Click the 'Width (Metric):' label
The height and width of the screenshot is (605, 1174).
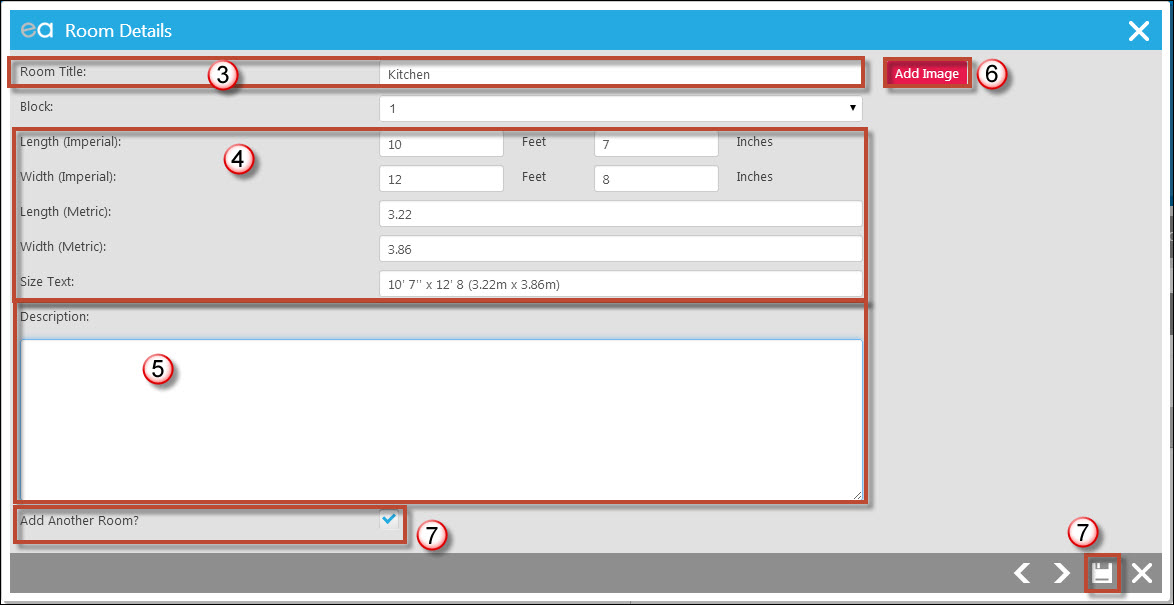point(63,246)
